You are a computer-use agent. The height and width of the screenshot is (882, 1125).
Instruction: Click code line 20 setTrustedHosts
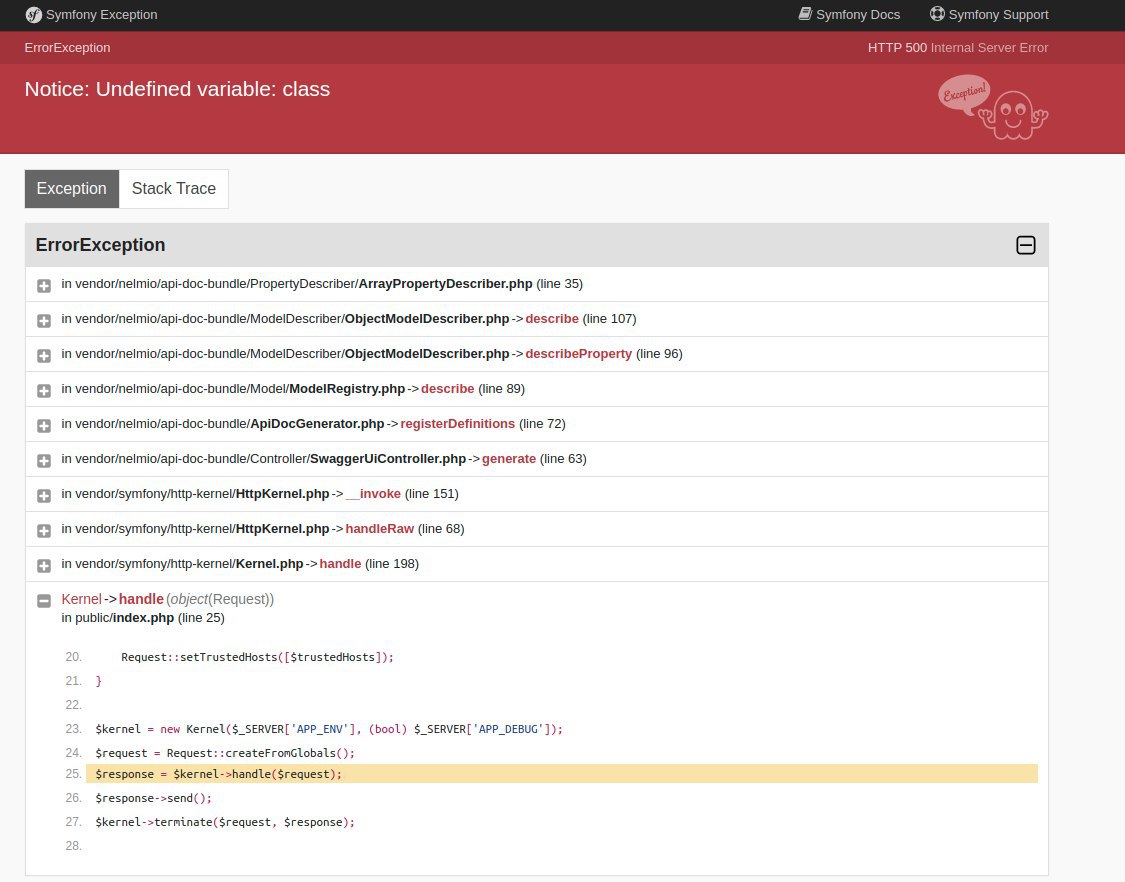[258, 657]
